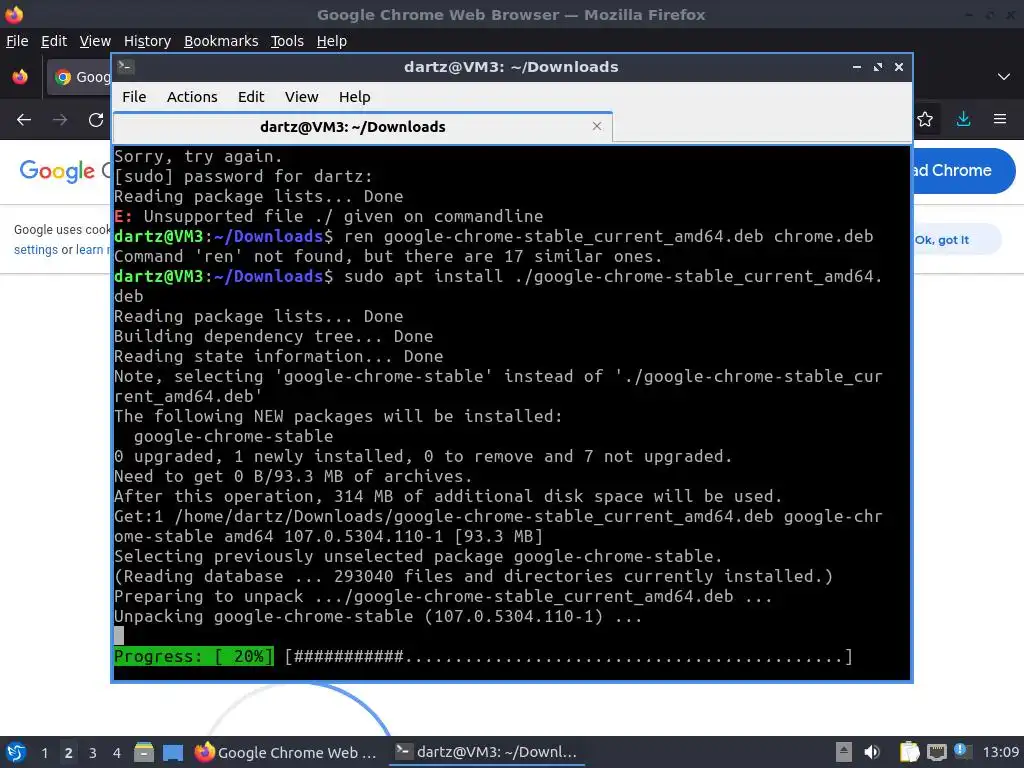Select the Google Chrome tab in Firefox

79,77
